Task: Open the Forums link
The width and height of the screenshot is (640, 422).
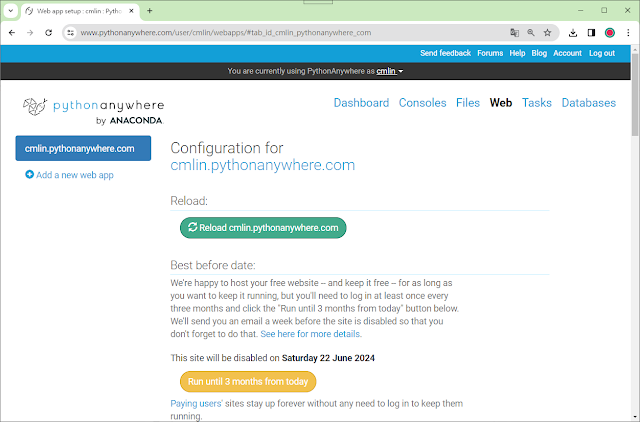Action: click(490, 53)
